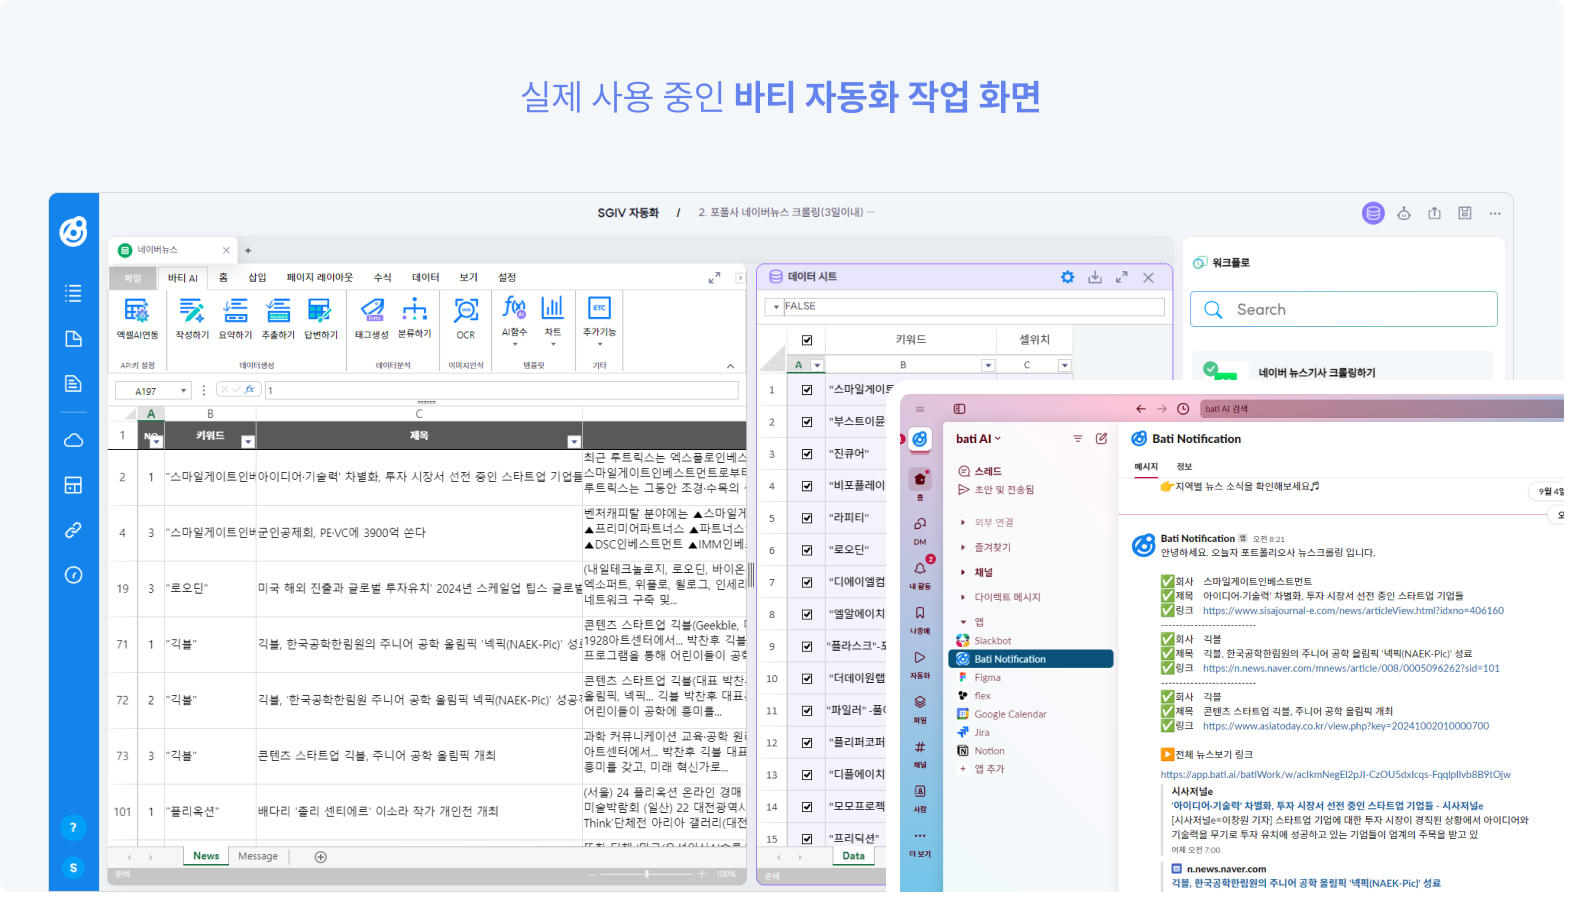The width and height of the screenshot is (1578, 906).
Task: Uncheck the "진큐어" row checkbox
Action: (x=807, y=454)
